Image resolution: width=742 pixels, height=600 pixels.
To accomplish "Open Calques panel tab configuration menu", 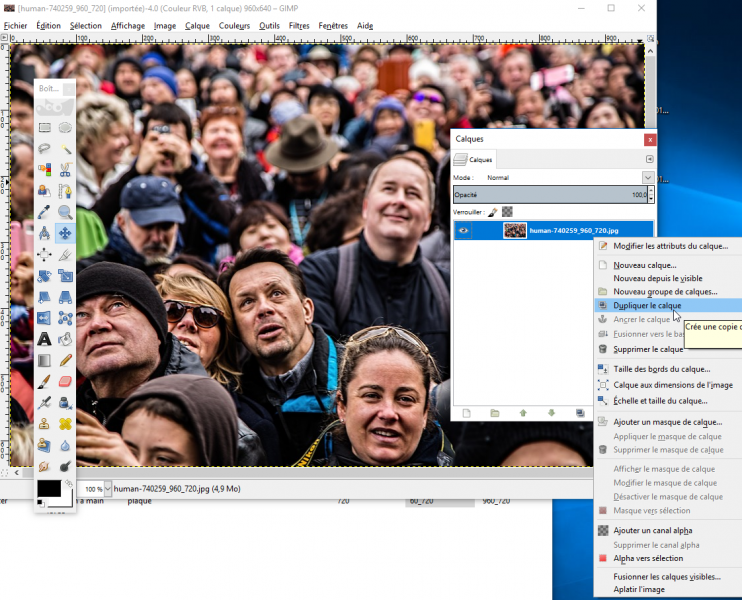I will tap(650, 159).
